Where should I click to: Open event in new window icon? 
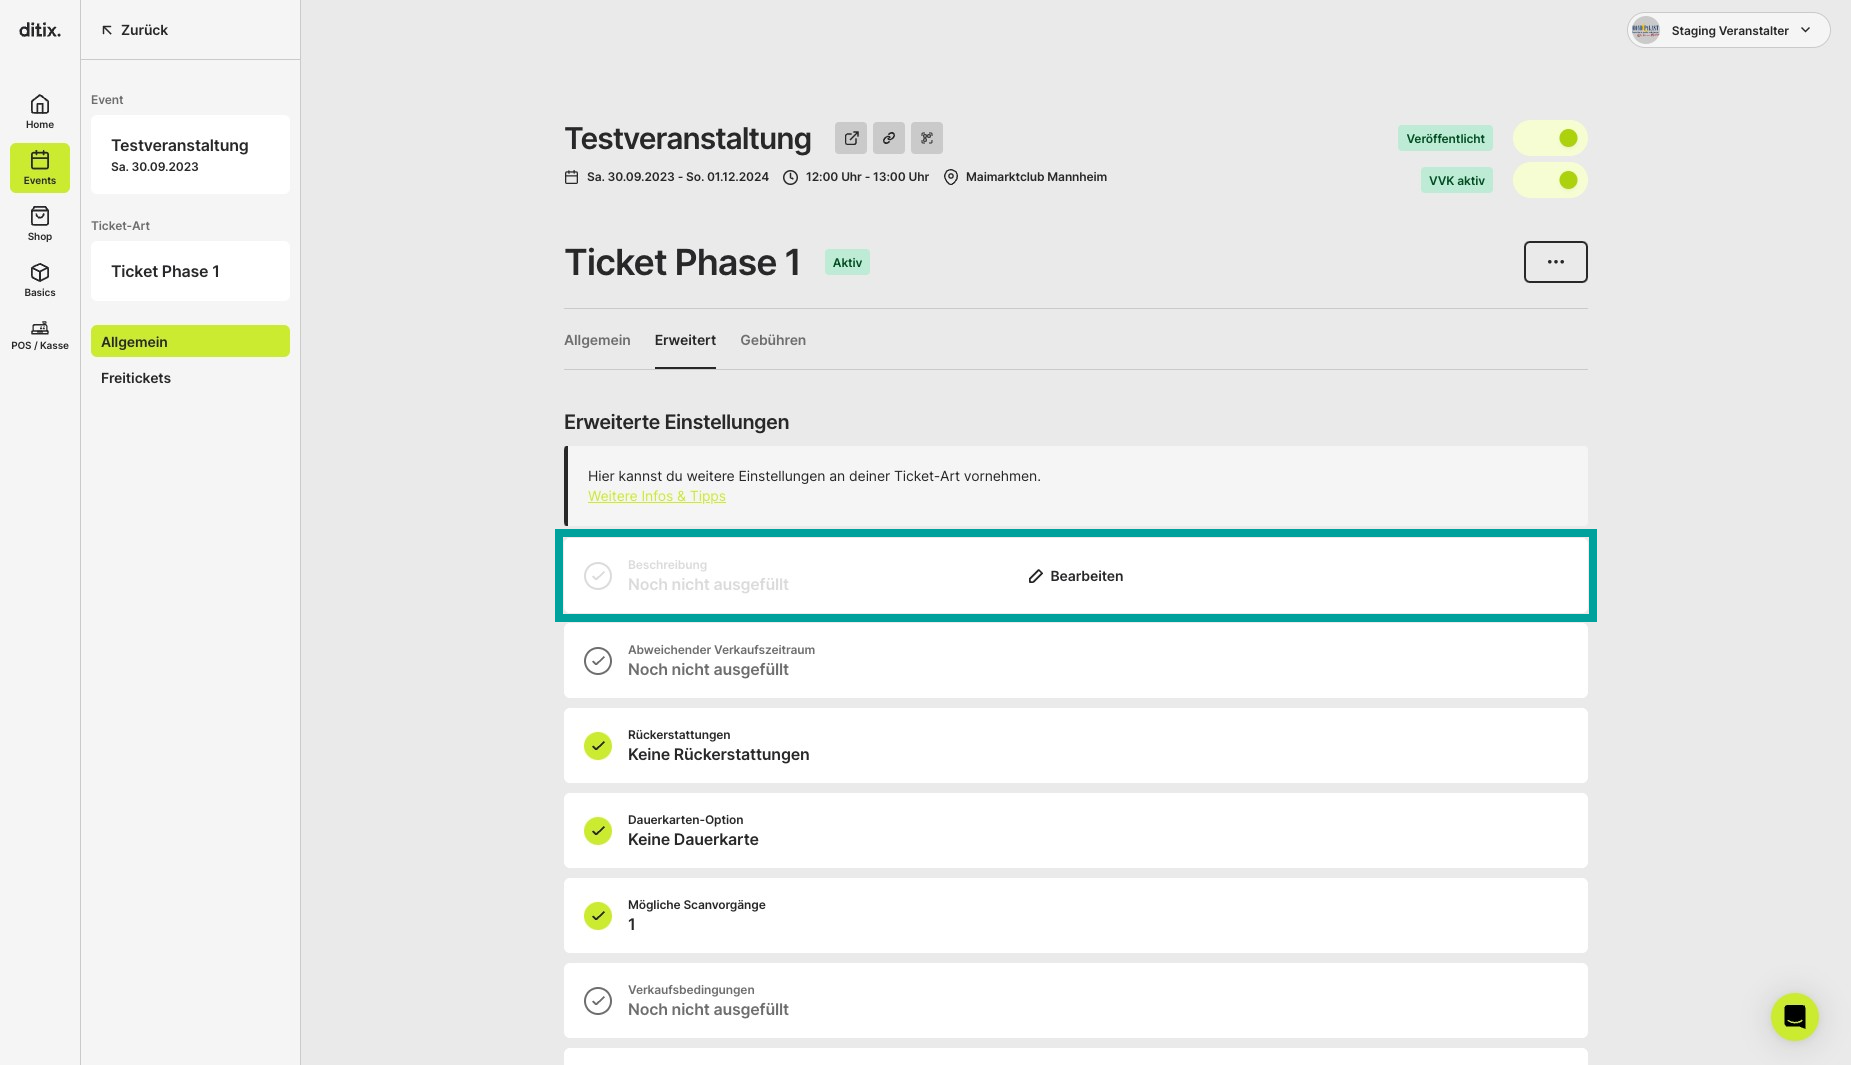click(851, 138)
